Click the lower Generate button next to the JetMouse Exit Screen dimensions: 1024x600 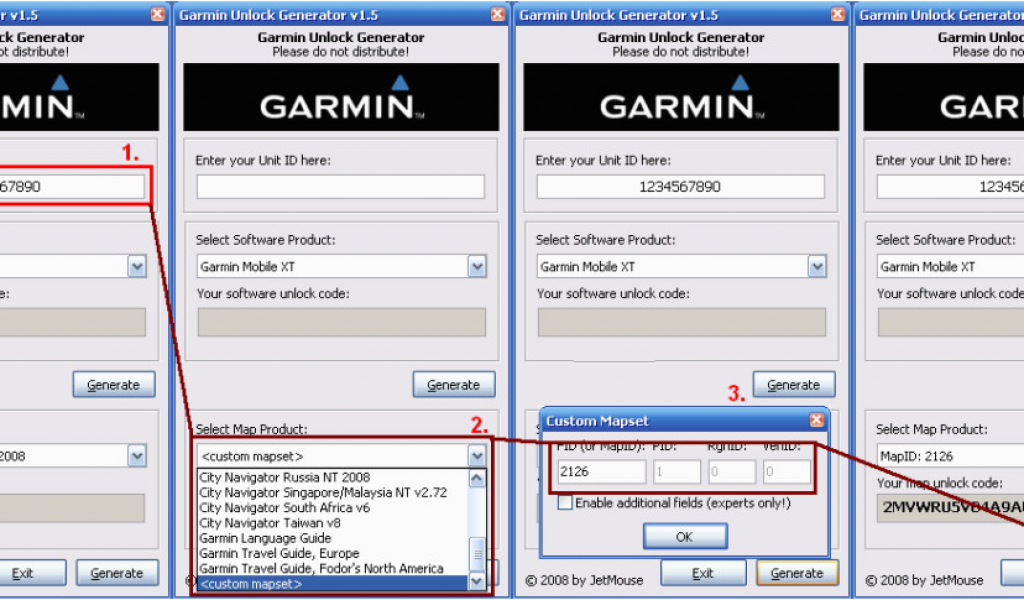tap(797, 573)
